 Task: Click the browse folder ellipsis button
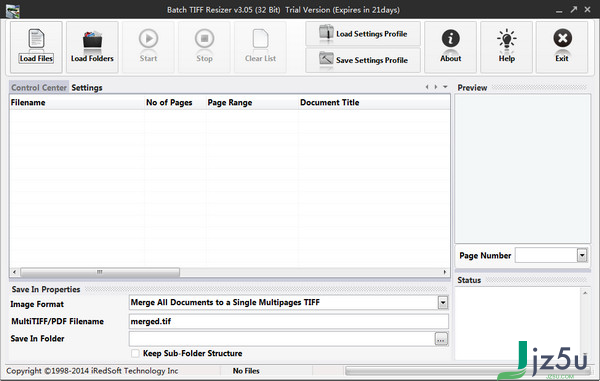pyautogui.click(x=441, y=339)
